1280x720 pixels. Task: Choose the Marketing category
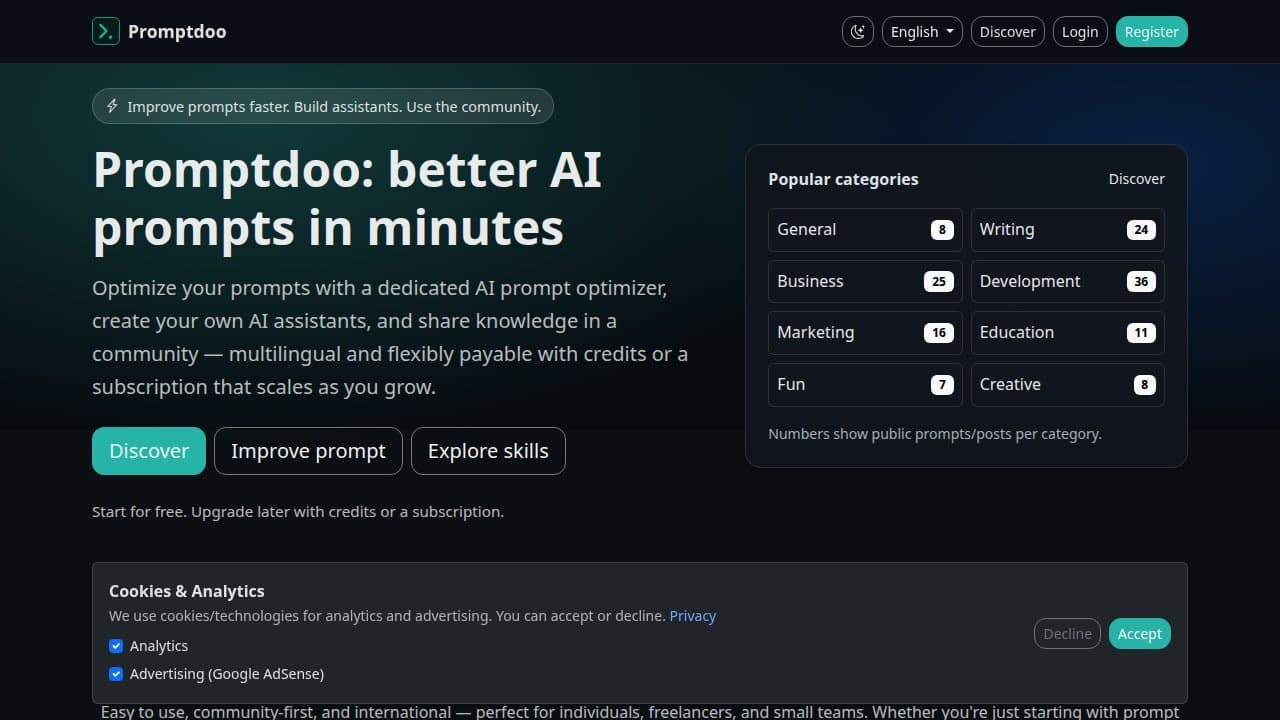[x=865, y=333]
